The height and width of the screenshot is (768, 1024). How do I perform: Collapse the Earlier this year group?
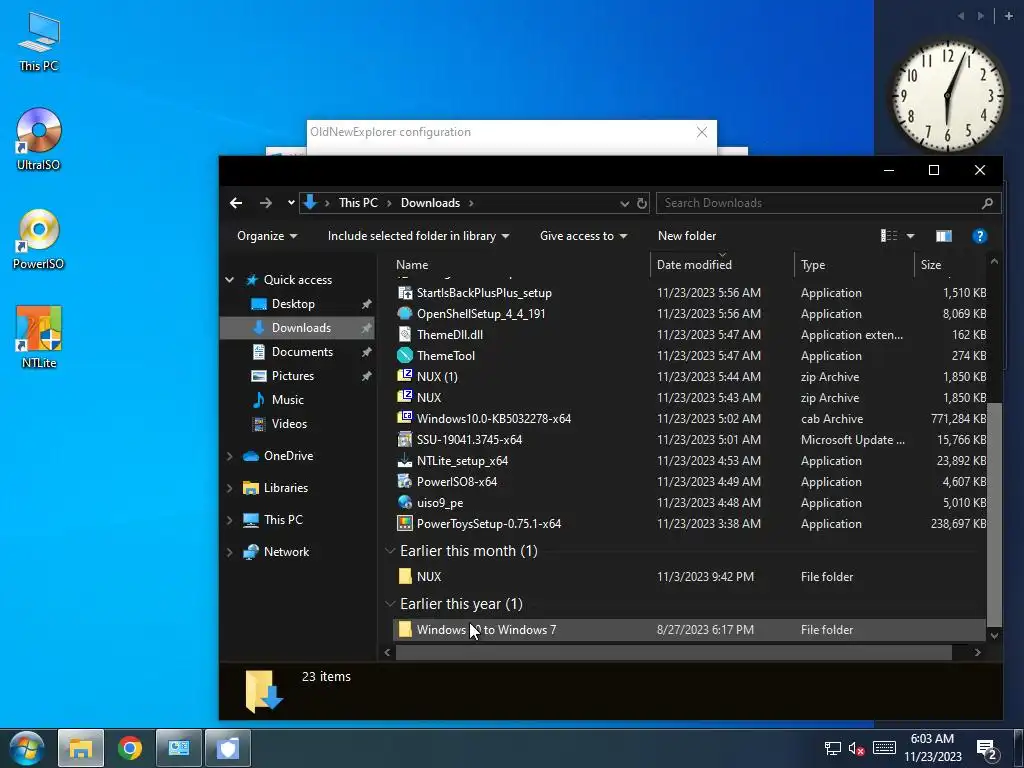coord(390,604)
